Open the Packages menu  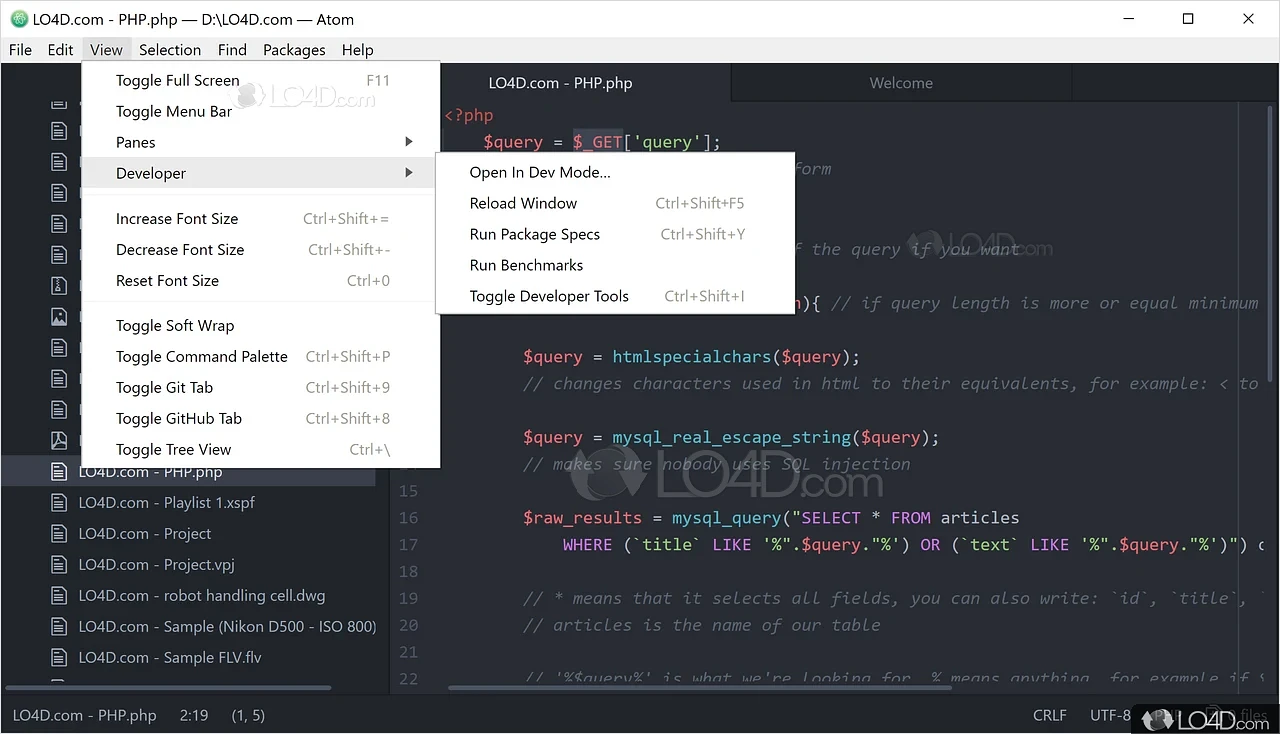tap(294, 50)
